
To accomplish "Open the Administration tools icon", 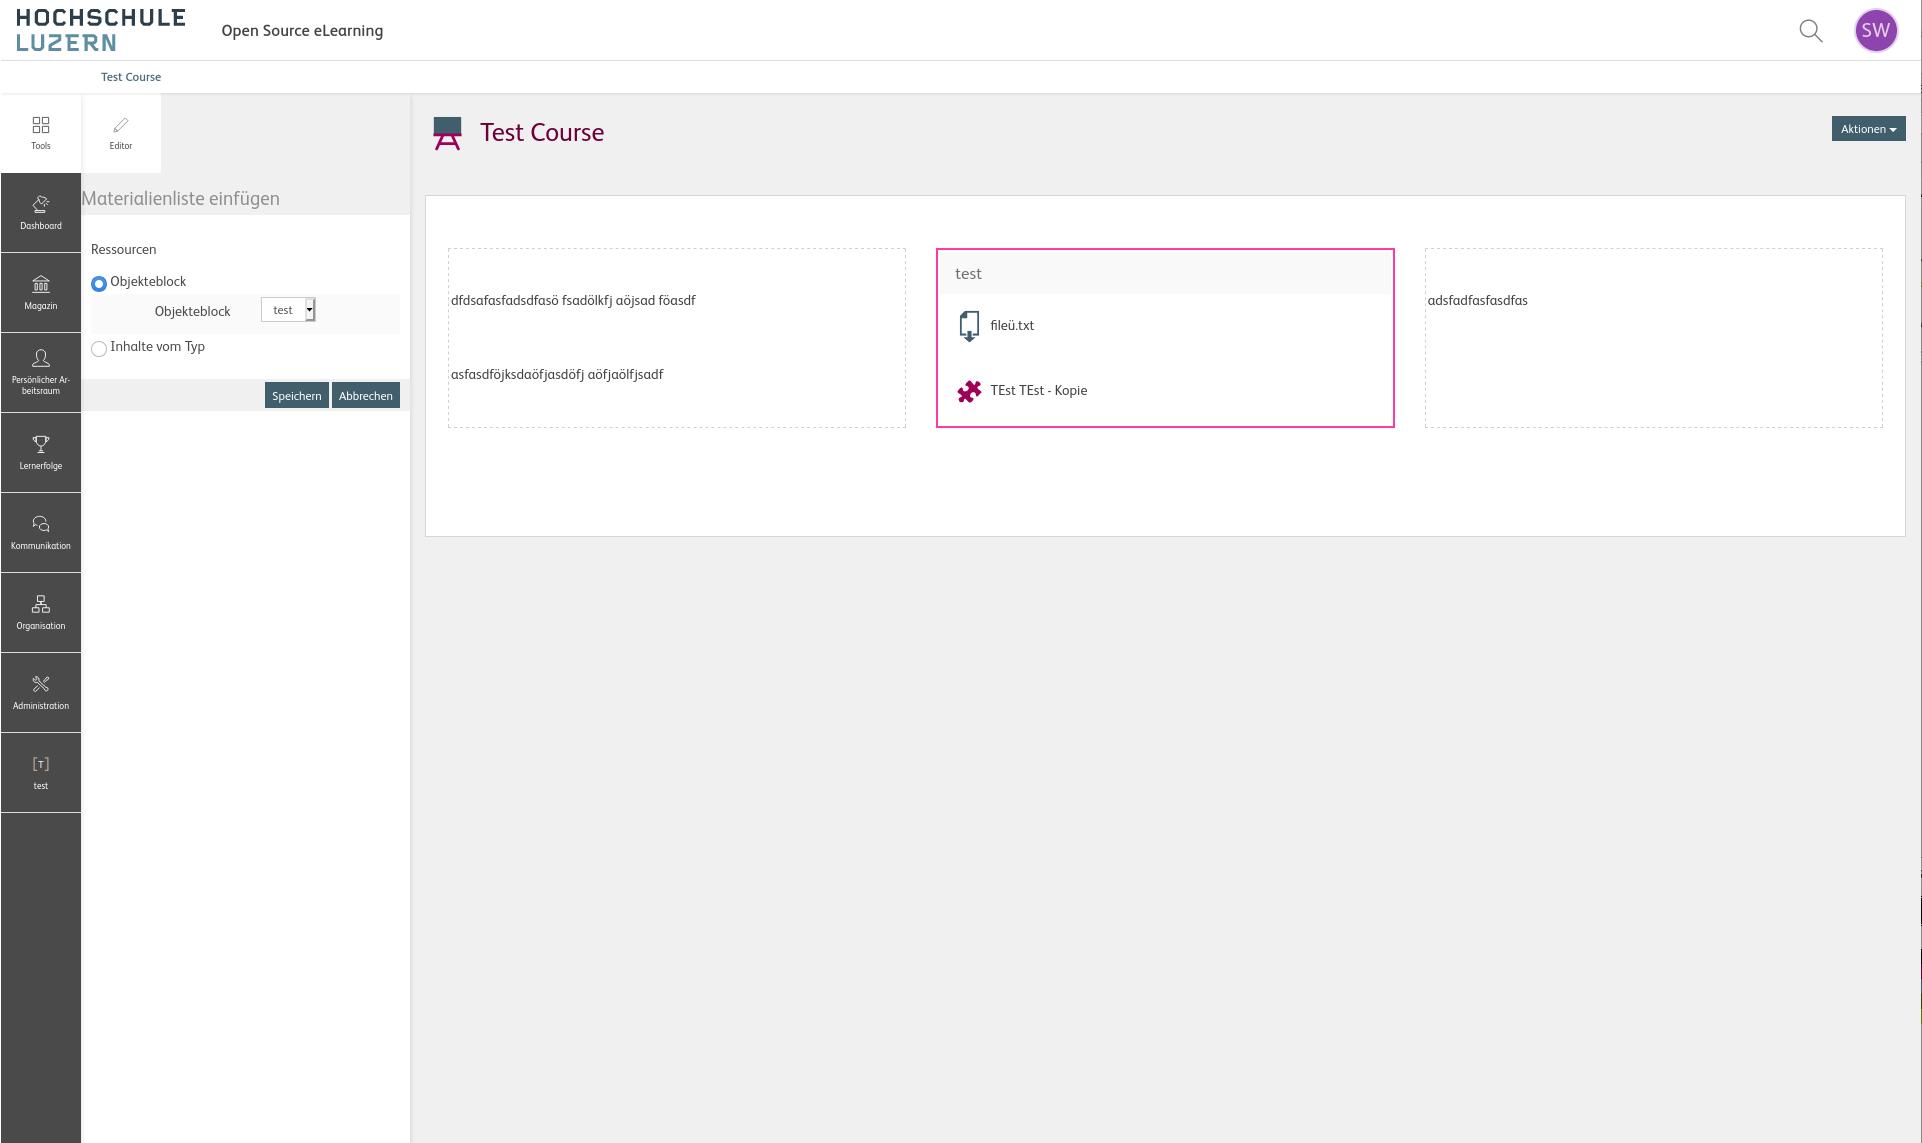I will [40, 692].
